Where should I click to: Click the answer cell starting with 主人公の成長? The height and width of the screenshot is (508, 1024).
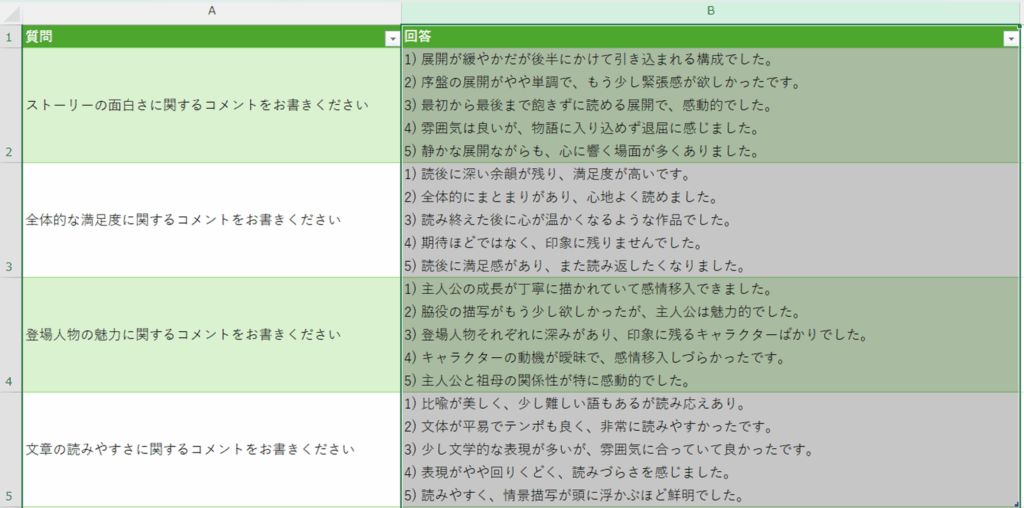pos(711,335)
